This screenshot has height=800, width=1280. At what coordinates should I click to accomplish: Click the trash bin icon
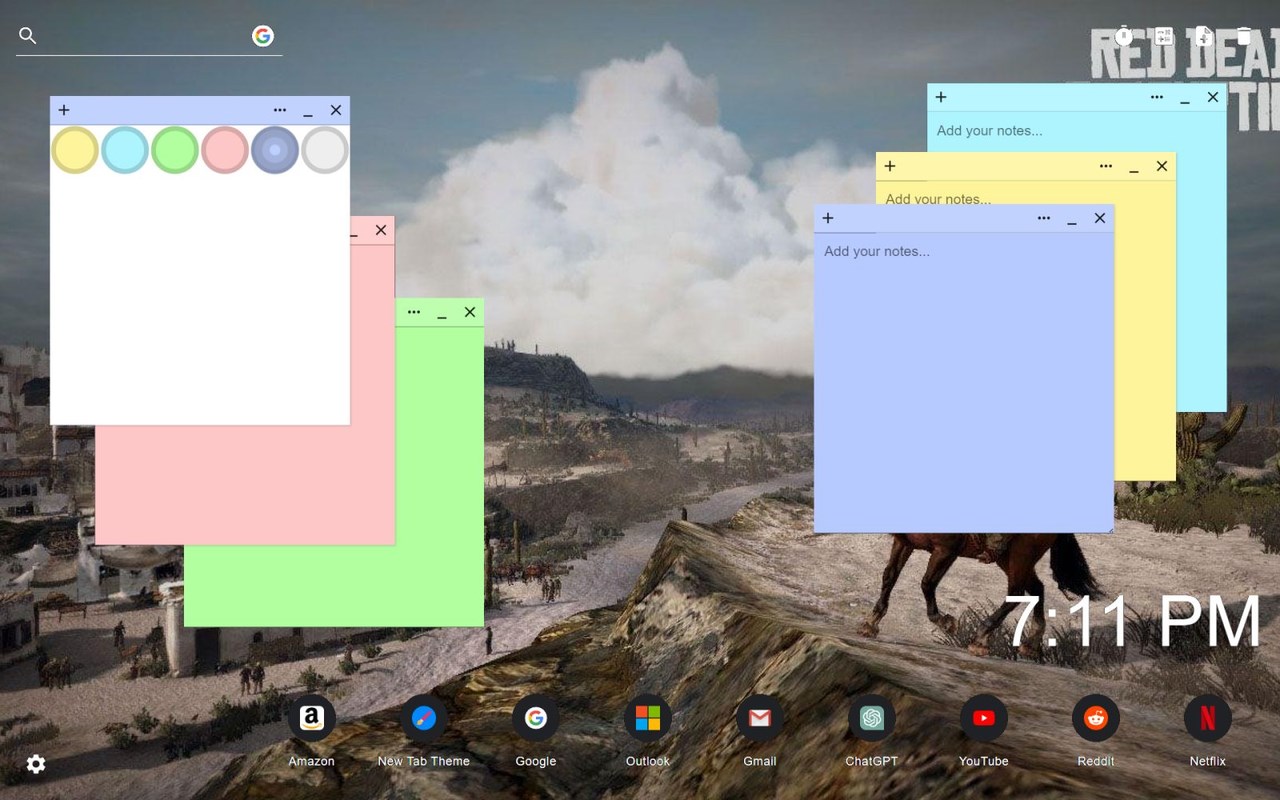click(1244, 36)
